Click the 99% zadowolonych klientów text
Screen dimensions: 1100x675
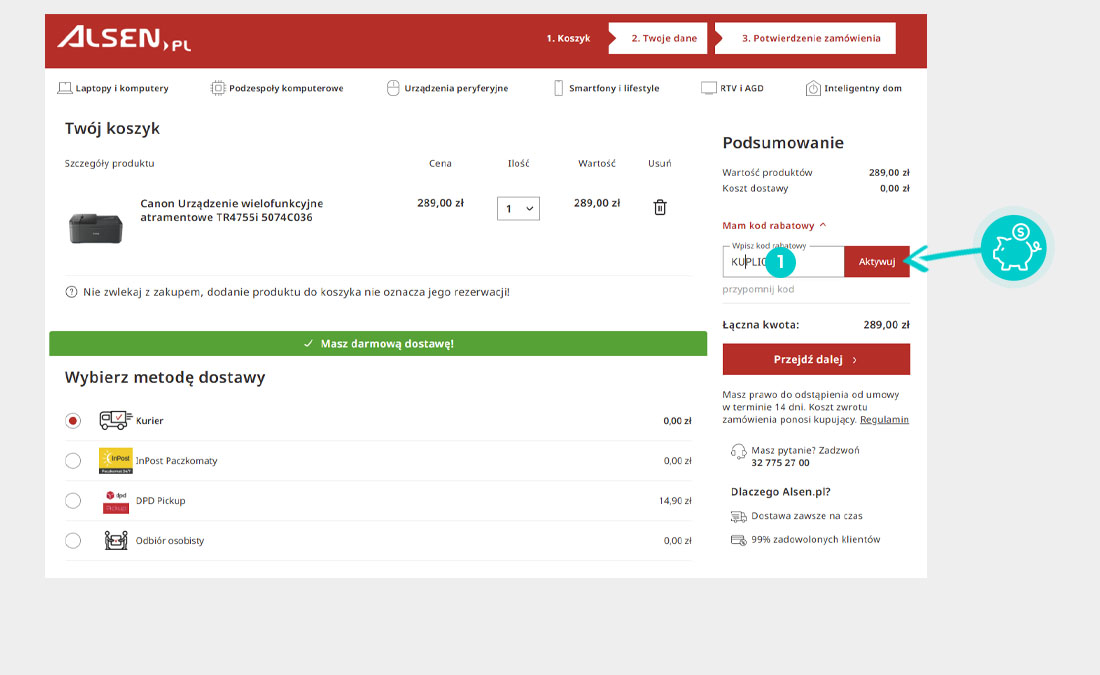click(815, 540)
